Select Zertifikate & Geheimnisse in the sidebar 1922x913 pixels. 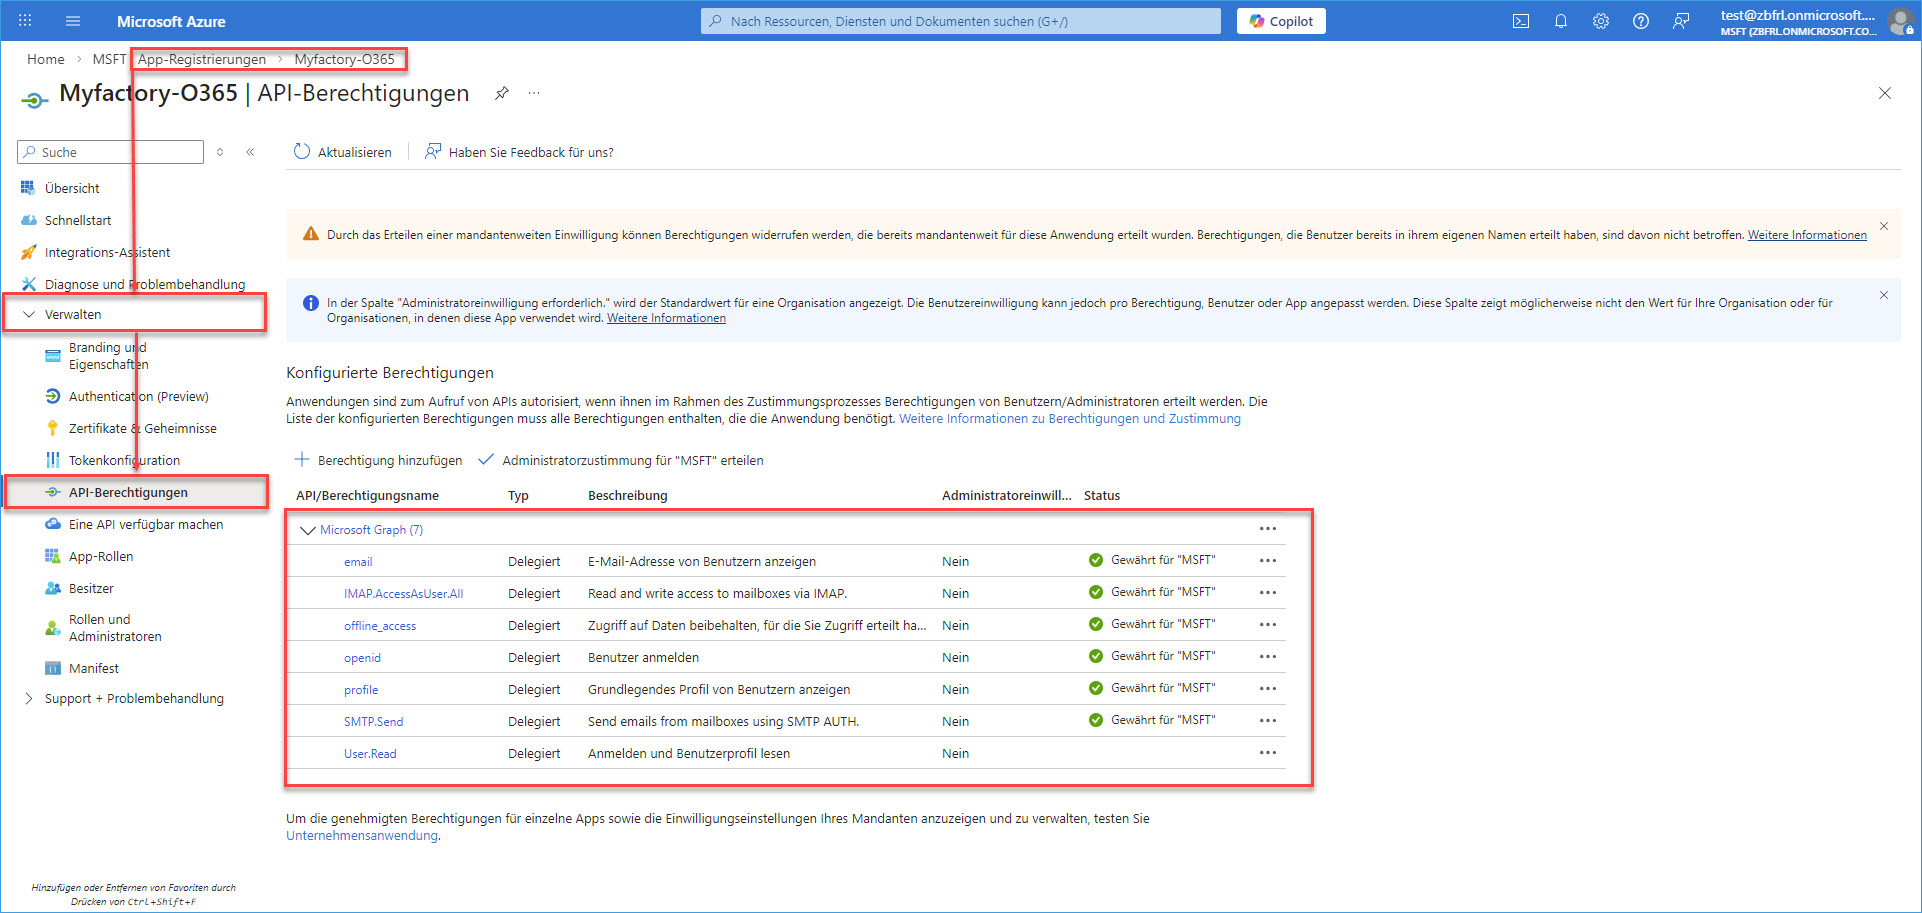[142, 428]
